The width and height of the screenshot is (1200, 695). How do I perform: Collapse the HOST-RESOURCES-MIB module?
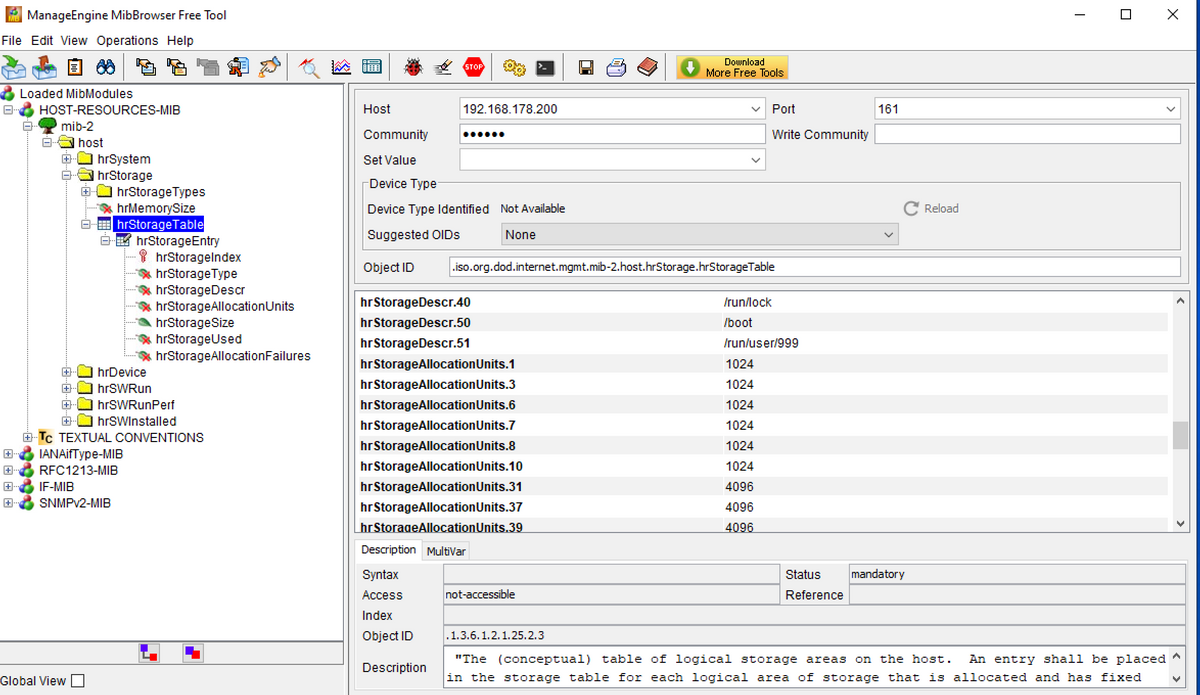pos(9,109)
